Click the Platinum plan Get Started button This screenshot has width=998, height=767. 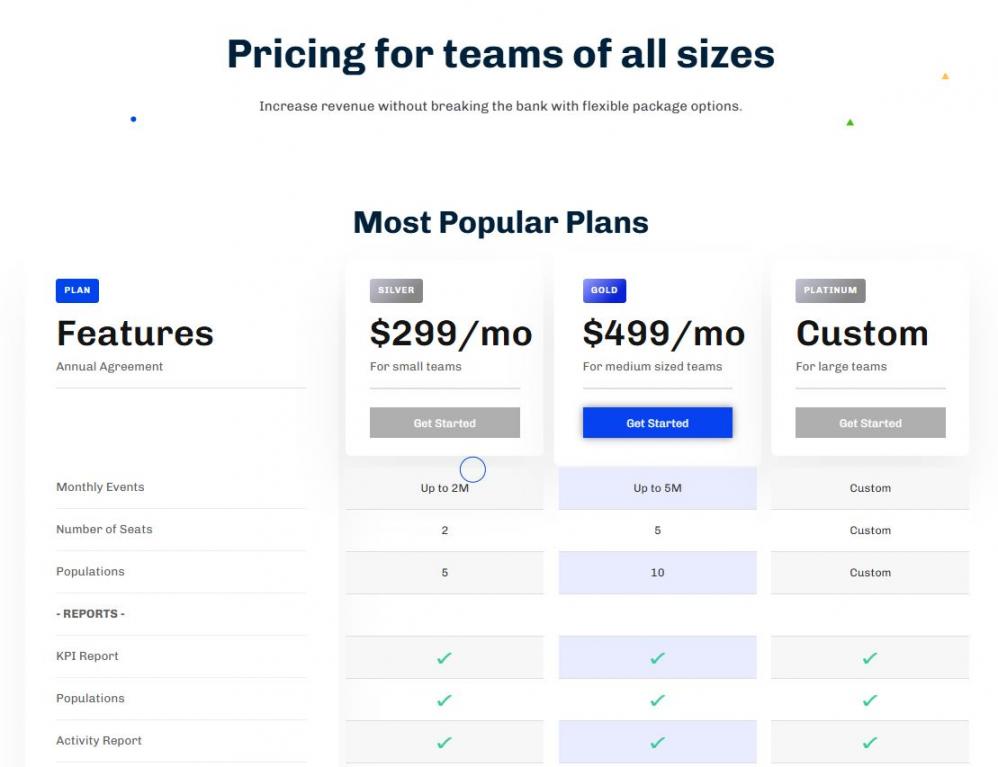coord(870,423)
